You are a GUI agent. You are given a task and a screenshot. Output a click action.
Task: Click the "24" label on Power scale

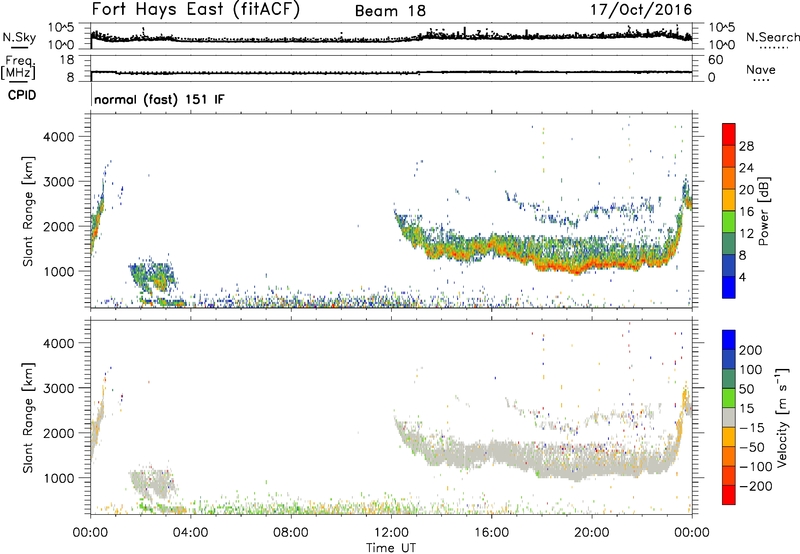pos(746,168)
